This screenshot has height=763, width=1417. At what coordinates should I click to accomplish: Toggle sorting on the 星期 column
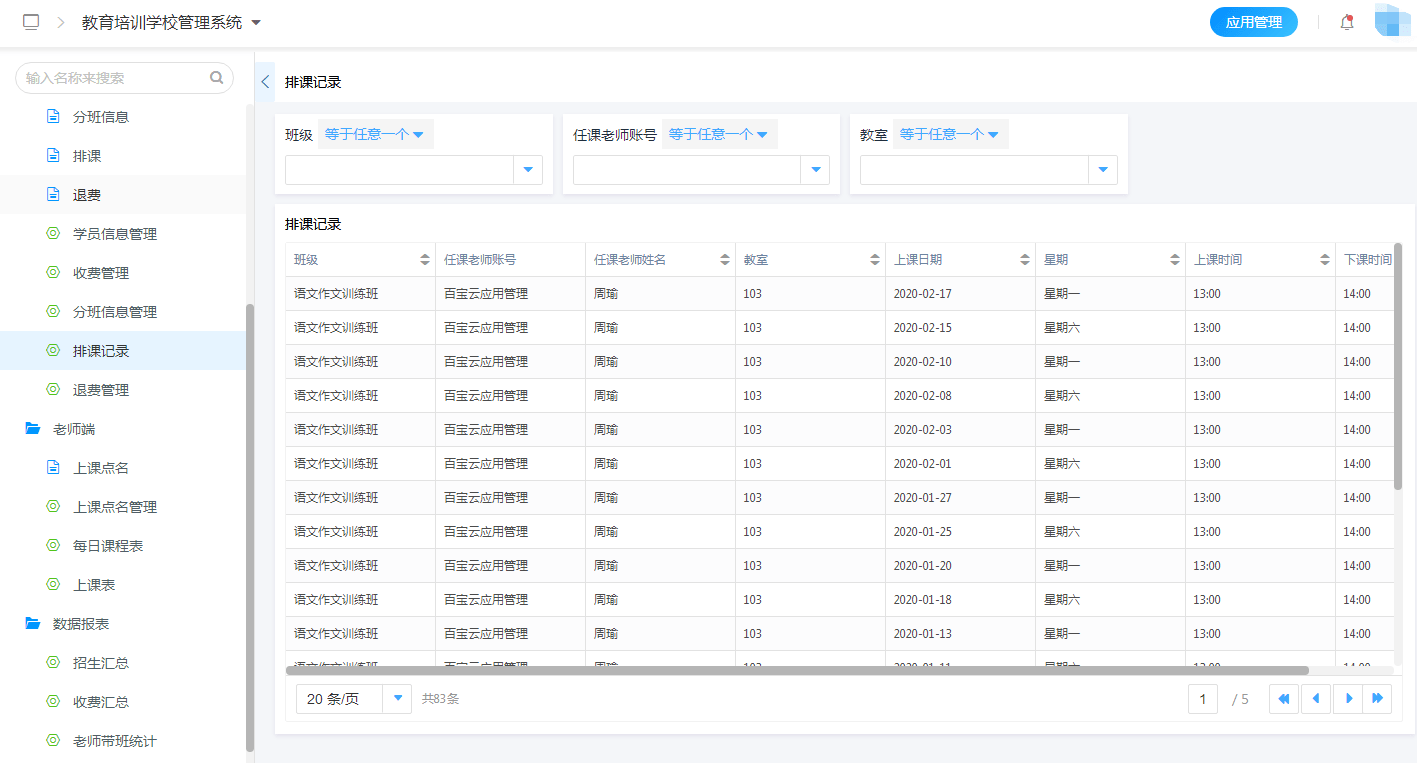point(1176,258)
